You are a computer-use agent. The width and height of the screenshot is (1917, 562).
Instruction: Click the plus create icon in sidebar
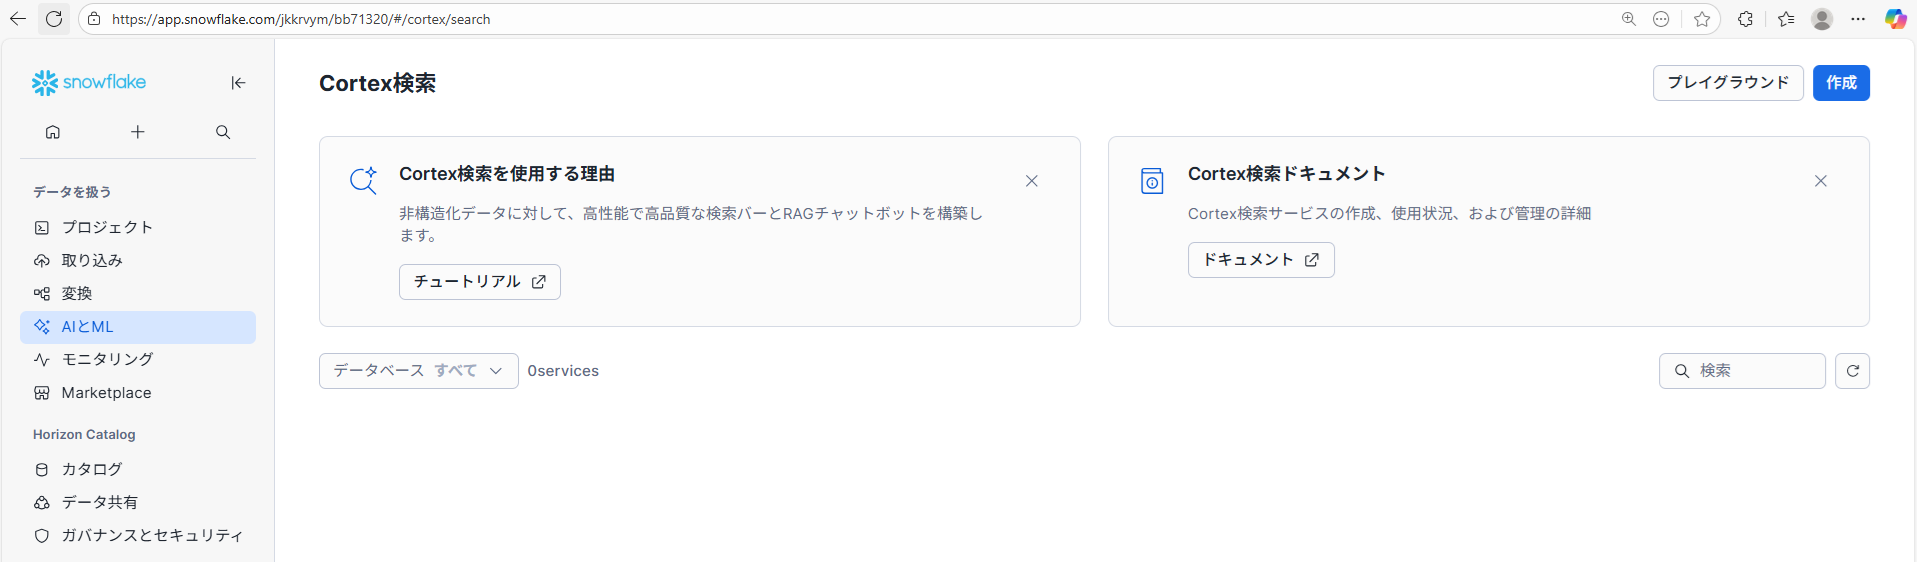[138, 132]
